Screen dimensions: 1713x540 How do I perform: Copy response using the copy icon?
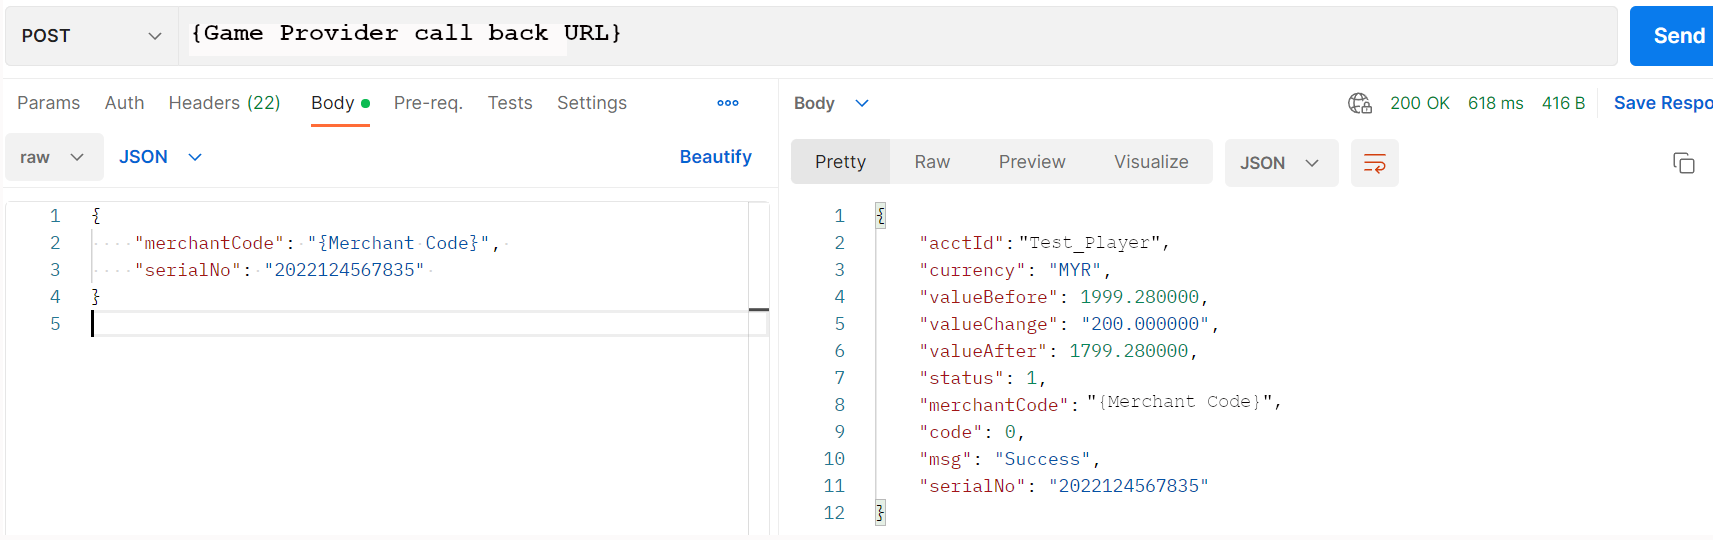tap(1683, 163)
